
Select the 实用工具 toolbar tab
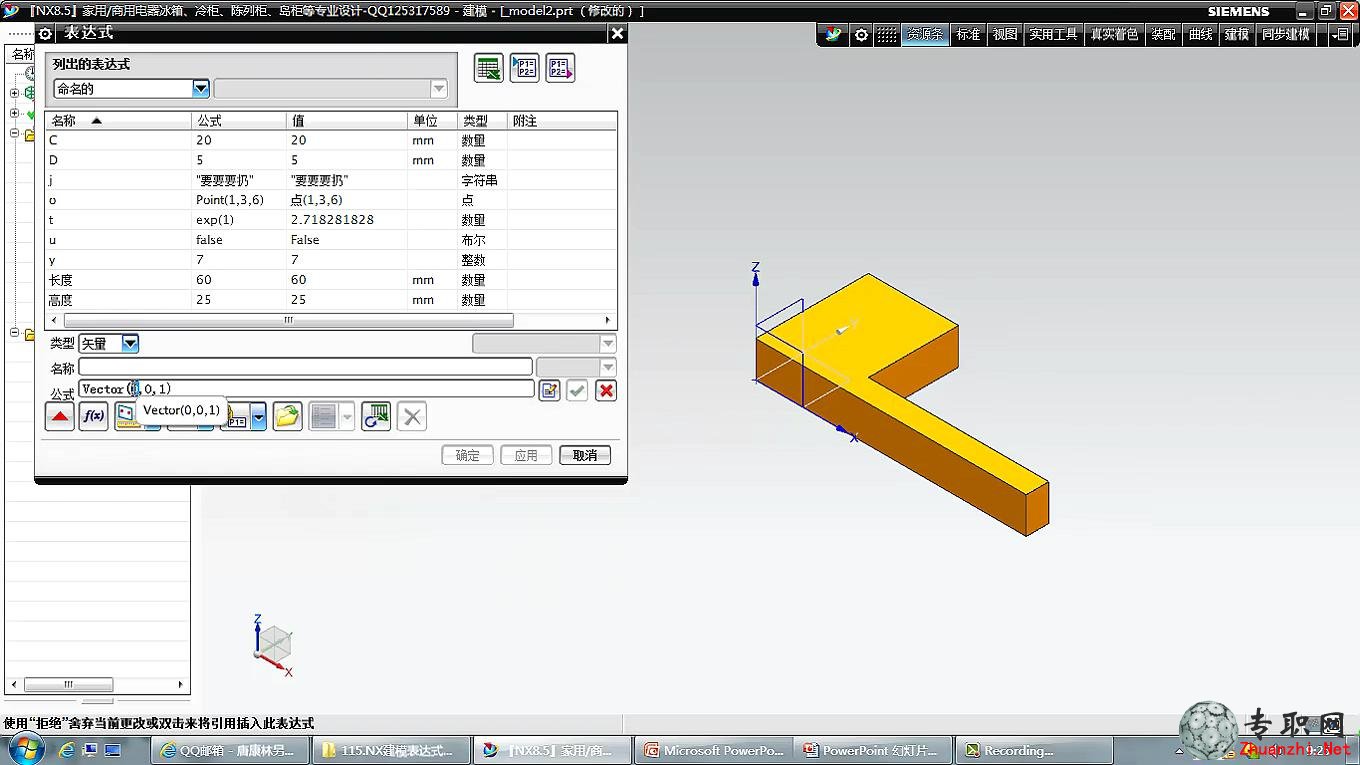coord(1054,34)
